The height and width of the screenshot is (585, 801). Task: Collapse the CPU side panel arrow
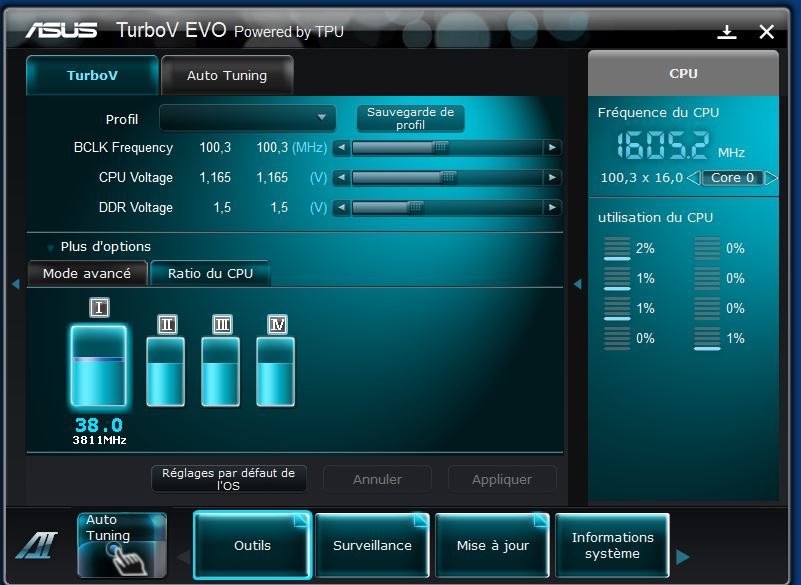(x=577, y=284)
